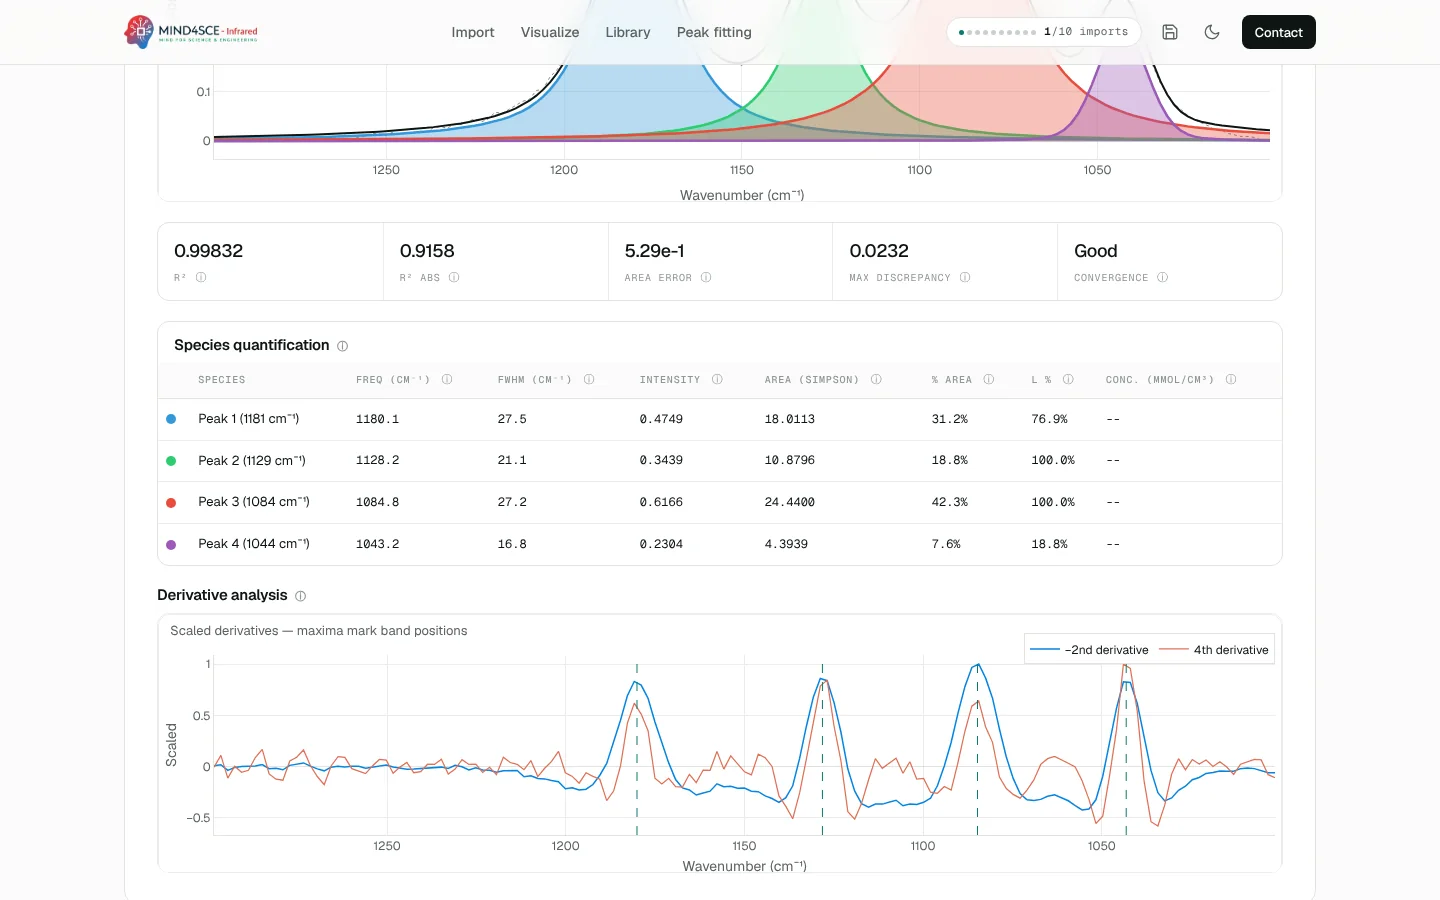The height and width of the screenshot is (900, 1440).
Task: Click info icon beside % AREA column
Action: 988,379
